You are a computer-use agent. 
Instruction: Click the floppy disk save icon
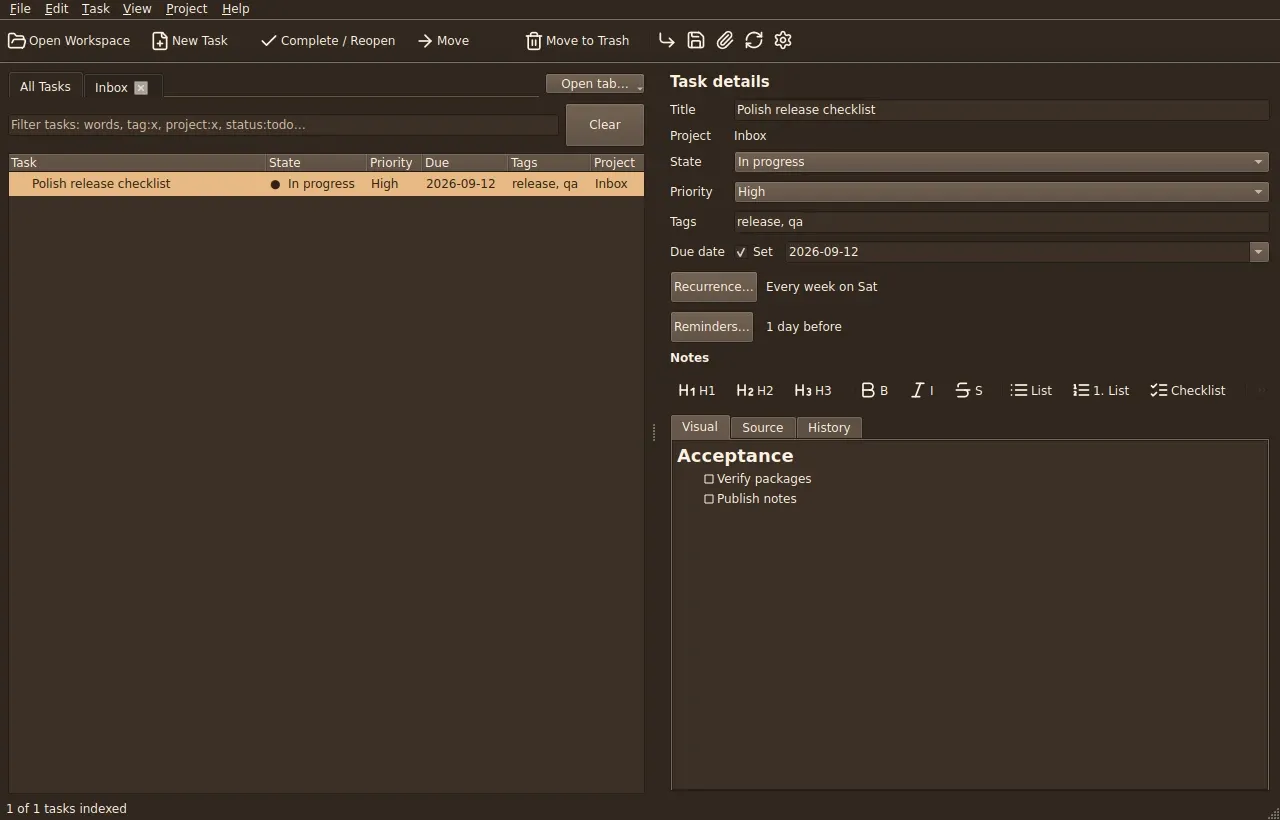click(x=696, y=41)
